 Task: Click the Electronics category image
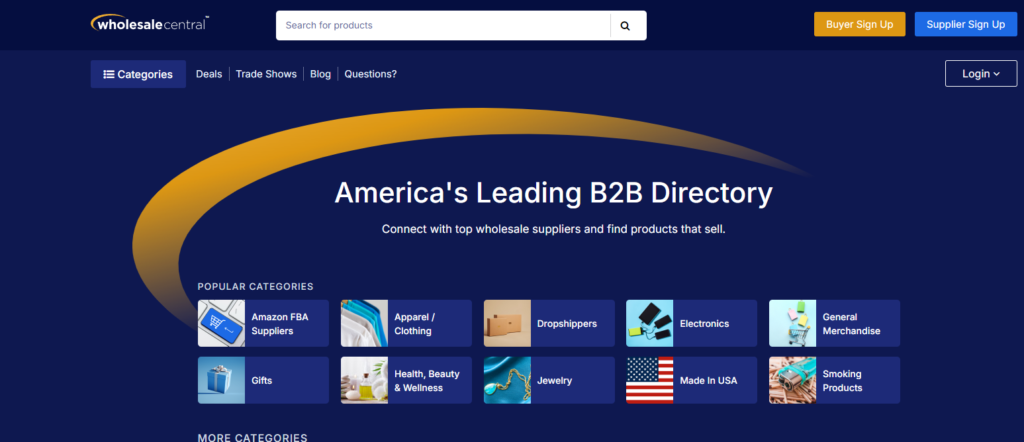[649, 323]
